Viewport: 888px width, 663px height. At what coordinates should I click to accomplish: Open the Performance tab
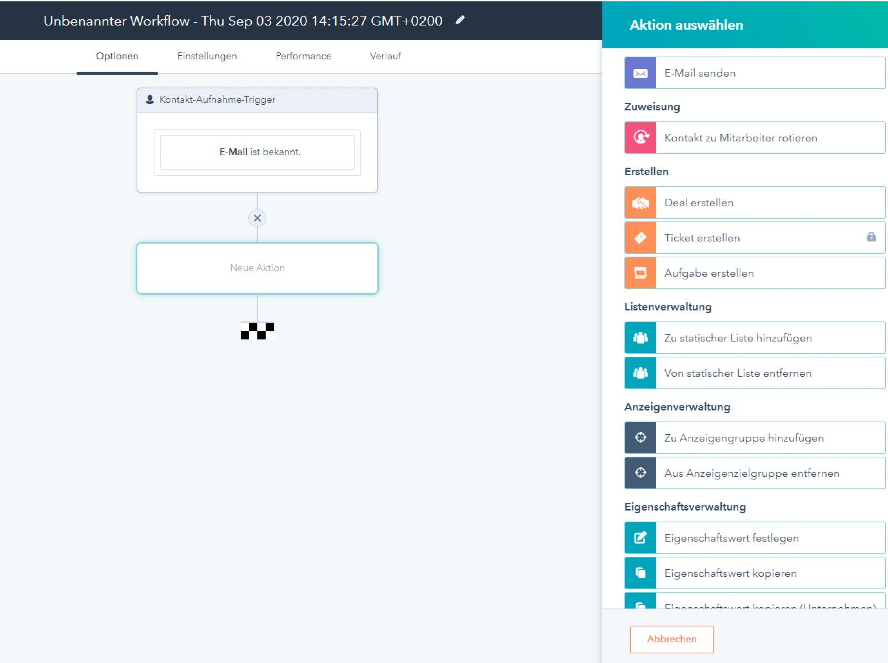[x=303, y=56]
